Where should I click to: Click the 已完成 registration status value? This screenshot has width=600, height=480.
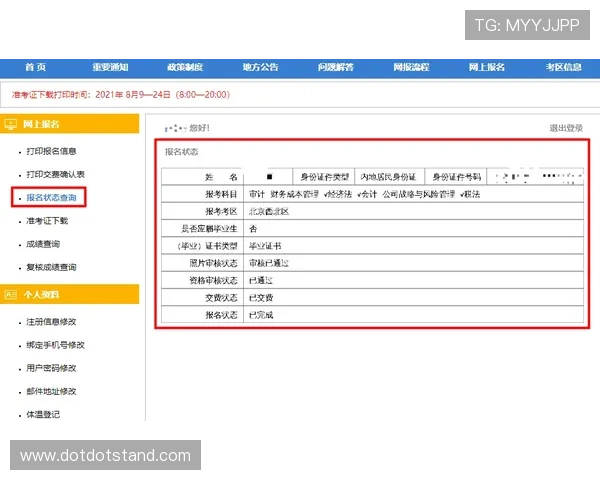261,315
